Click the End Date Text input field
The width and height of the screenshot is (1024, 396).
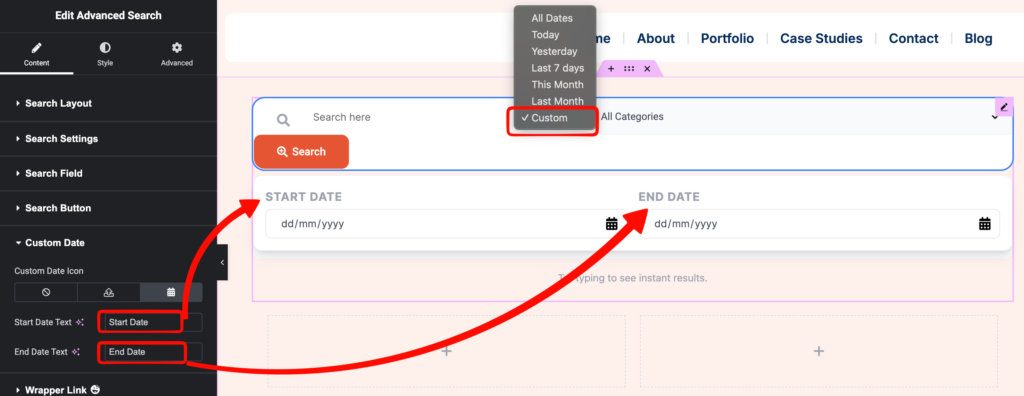pos(150,352)
